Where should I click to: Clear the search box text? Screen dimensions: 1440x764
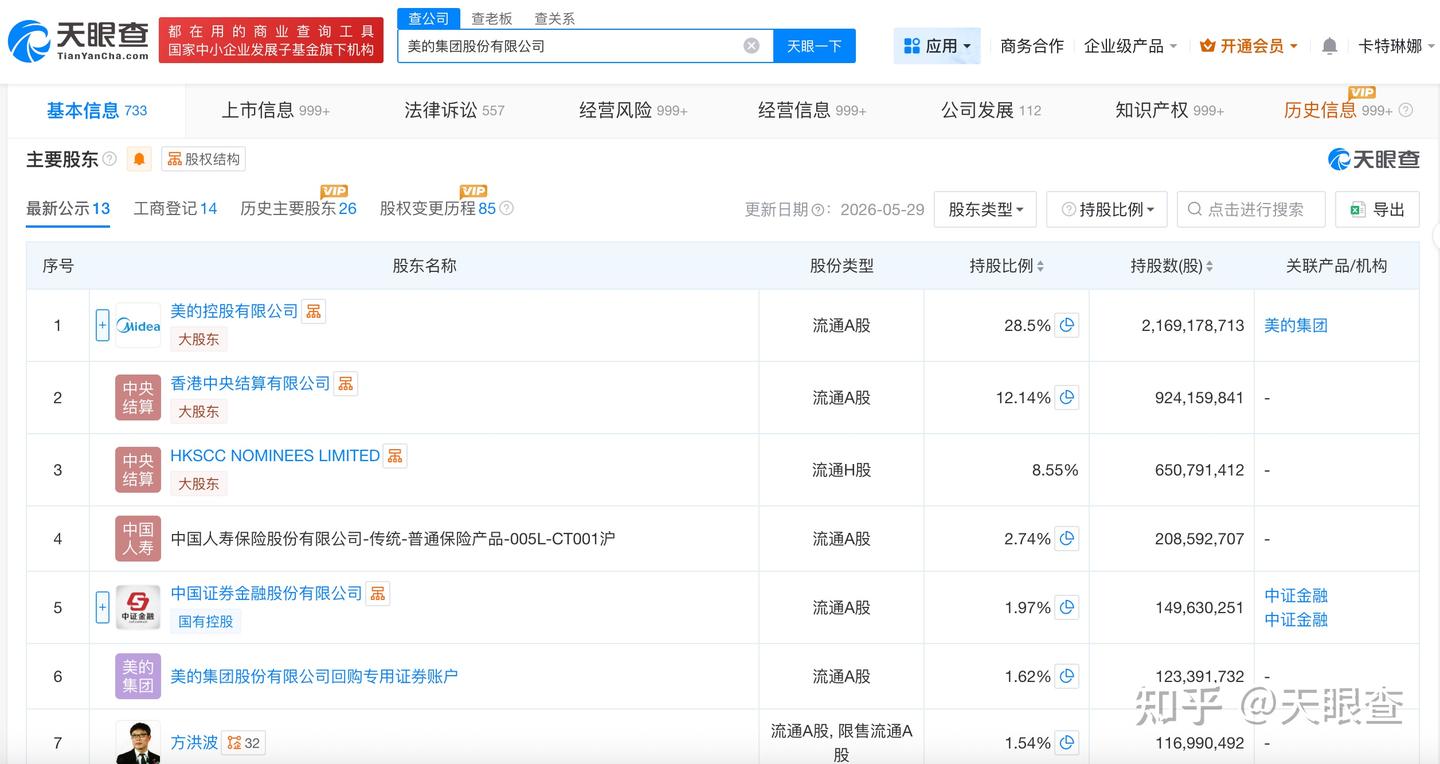coord(751,46)
